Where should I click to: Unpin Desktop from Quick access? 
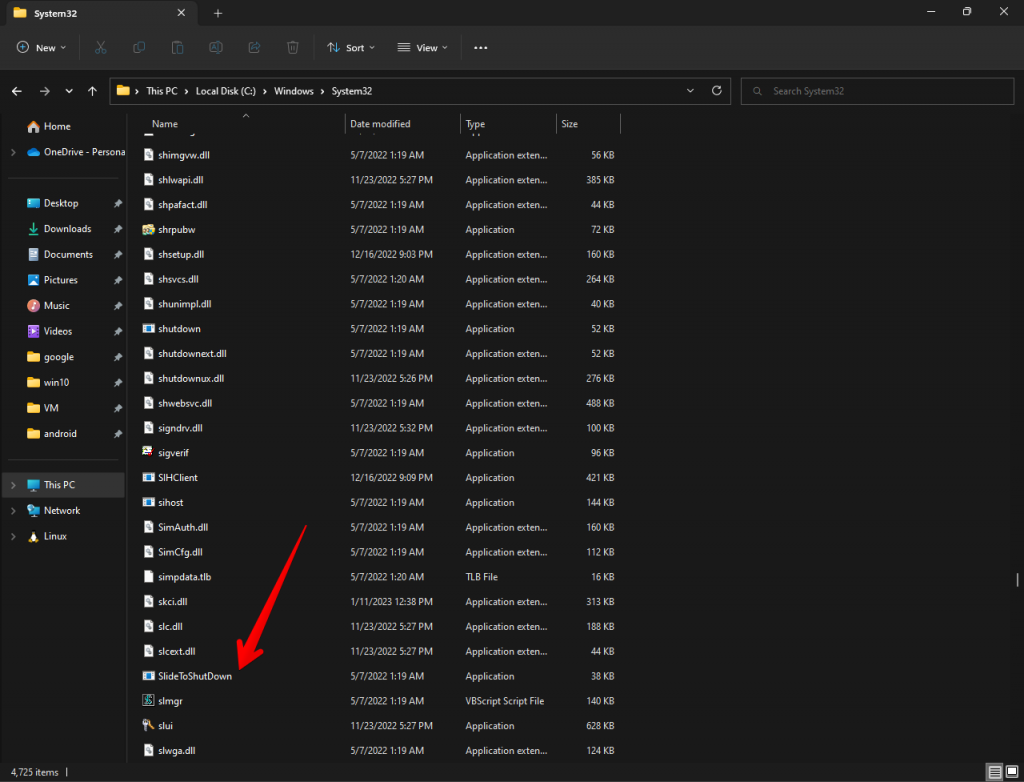pyautogui.click(x=118, y=204)
